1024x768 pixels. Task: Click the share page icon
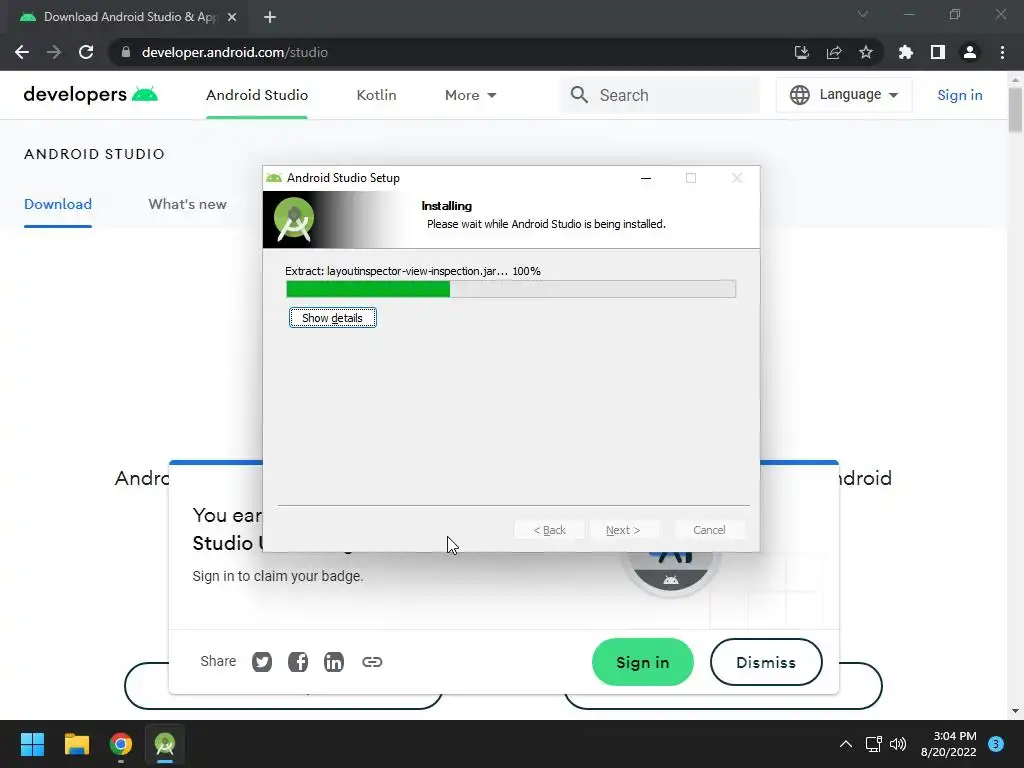tap(834, 52)
